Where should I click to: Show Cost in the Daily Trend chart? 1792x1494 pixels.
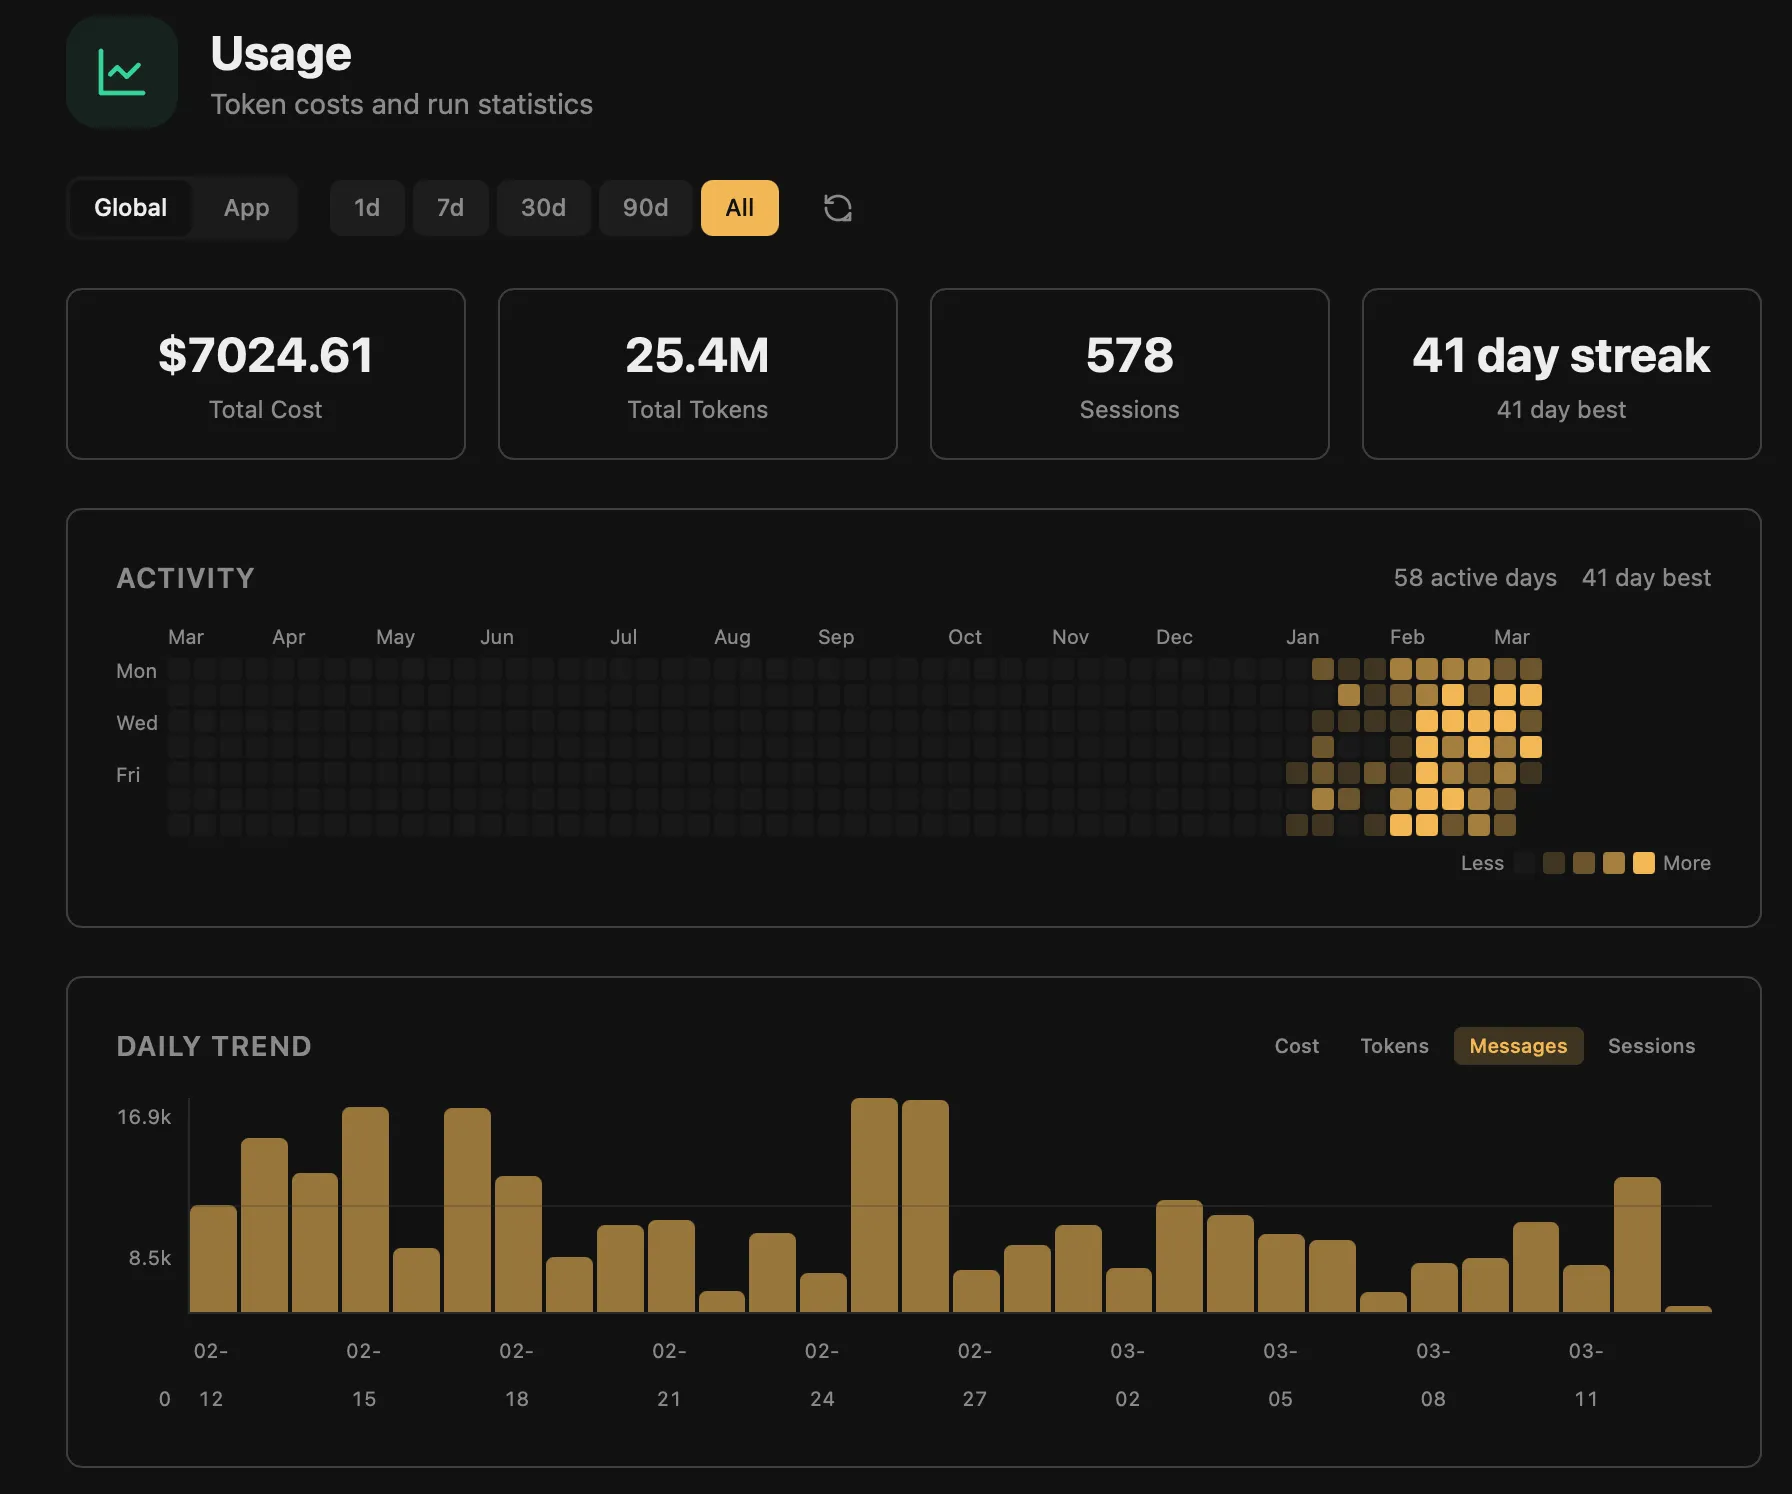(x=1297, y=1046)
